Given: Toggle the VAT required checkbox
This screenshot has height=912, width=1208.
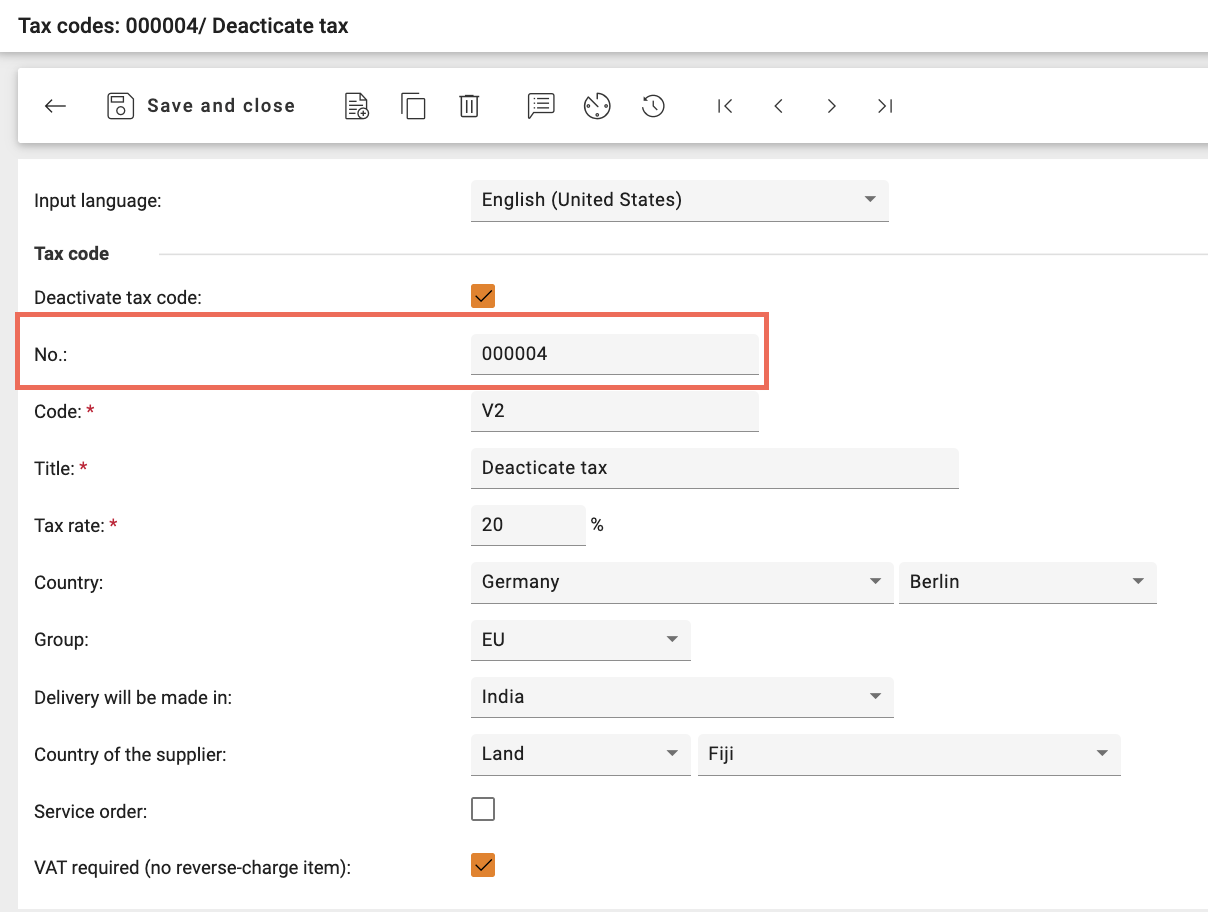Looking at the screenshot, I should (x=483, y=865).
